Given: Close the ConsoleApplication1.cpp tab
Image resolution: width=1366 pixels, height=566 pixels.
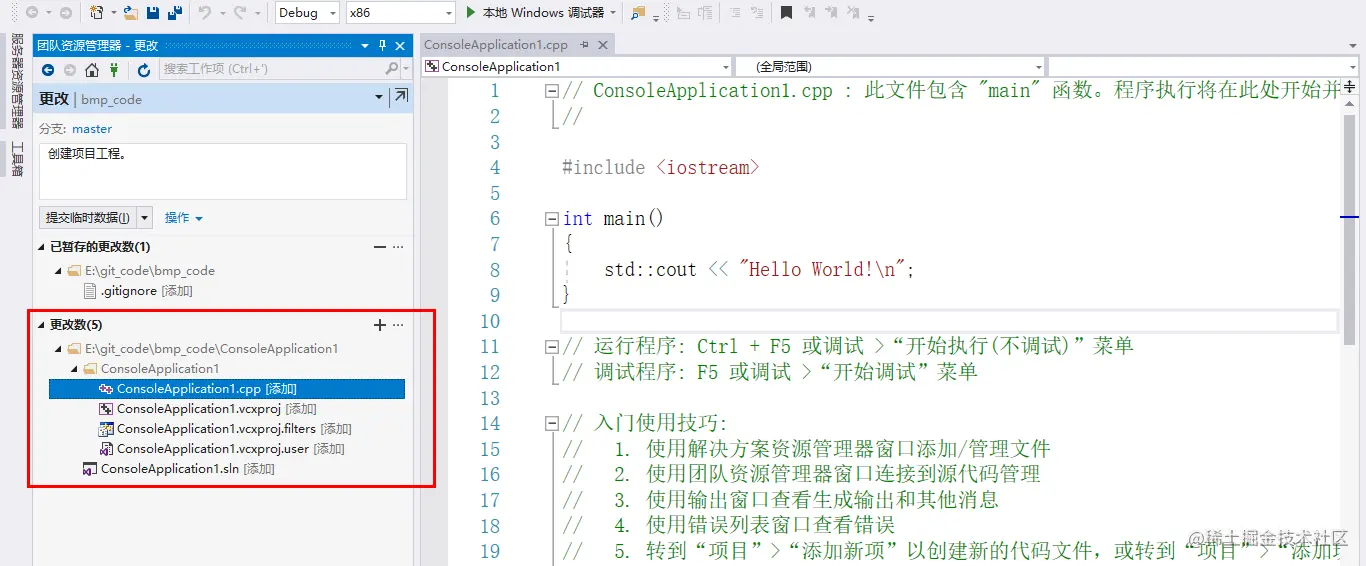Looking at the screenshot, I should click(602, 45).
